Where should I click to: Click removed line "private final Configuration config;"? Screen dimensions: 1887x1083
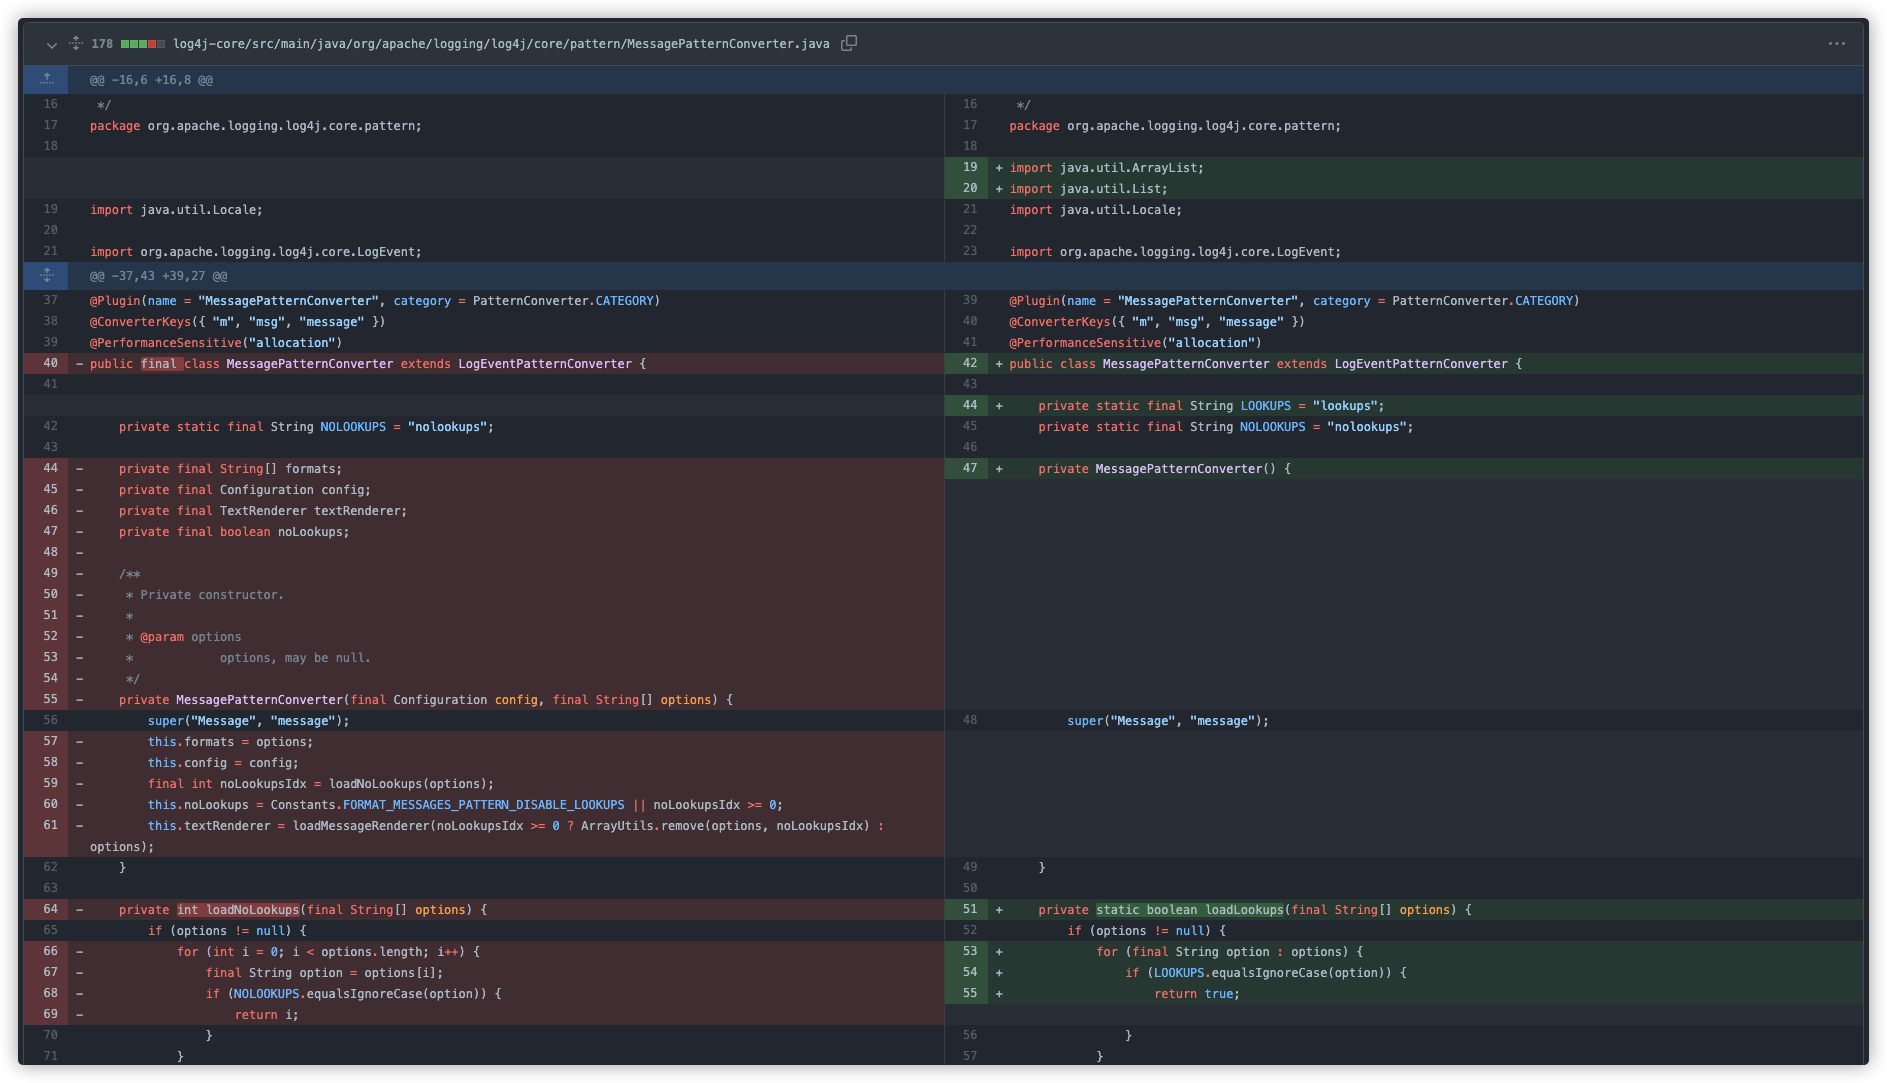click(x=245, y=490)
